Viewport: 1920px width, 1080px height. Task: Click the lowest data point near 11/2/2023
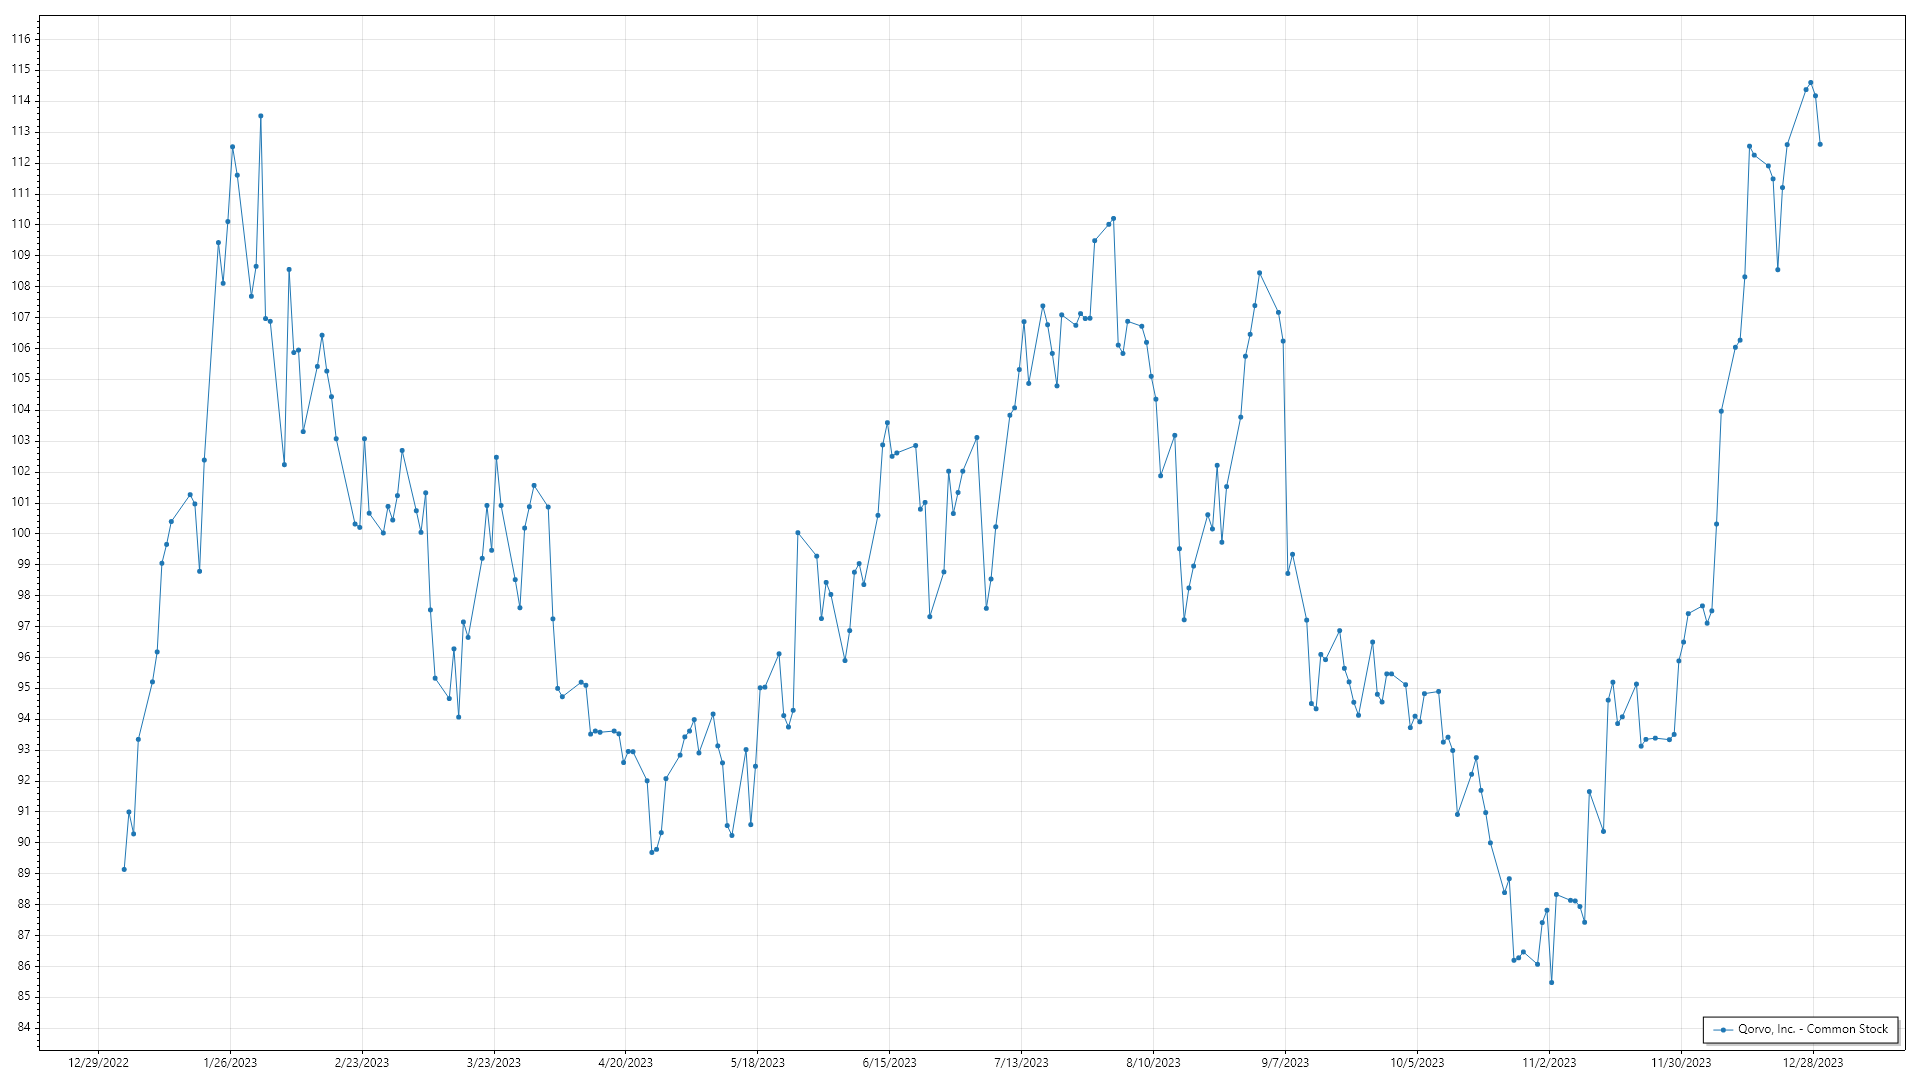1551,982
